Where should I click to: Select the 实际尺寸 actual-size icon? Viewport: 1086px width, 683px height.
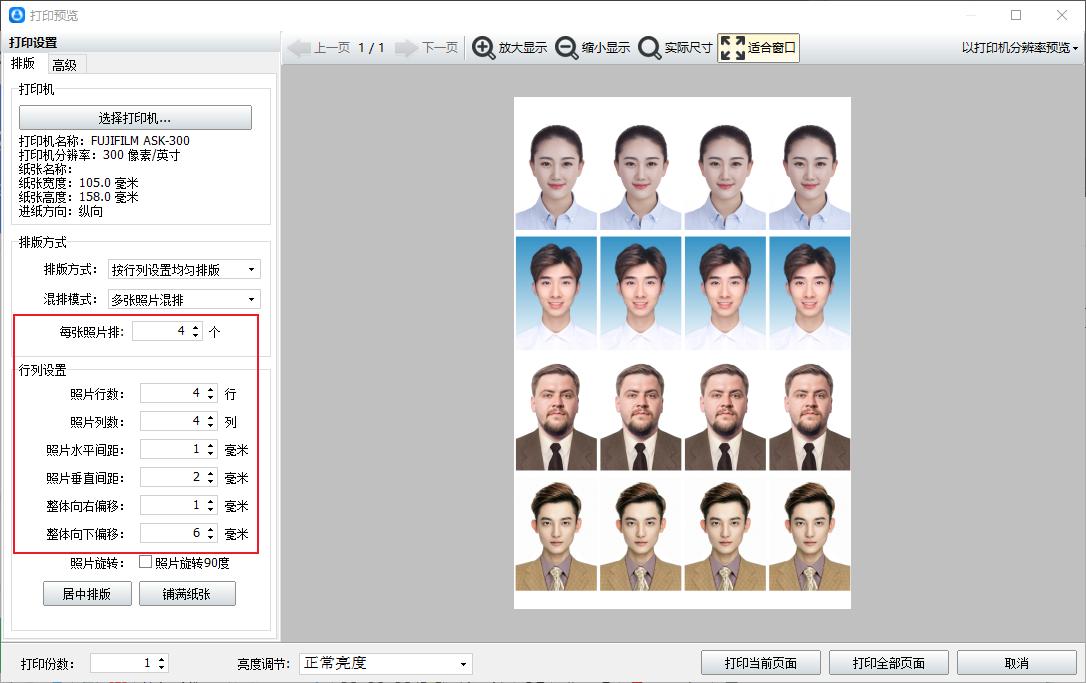pos(648,46)
